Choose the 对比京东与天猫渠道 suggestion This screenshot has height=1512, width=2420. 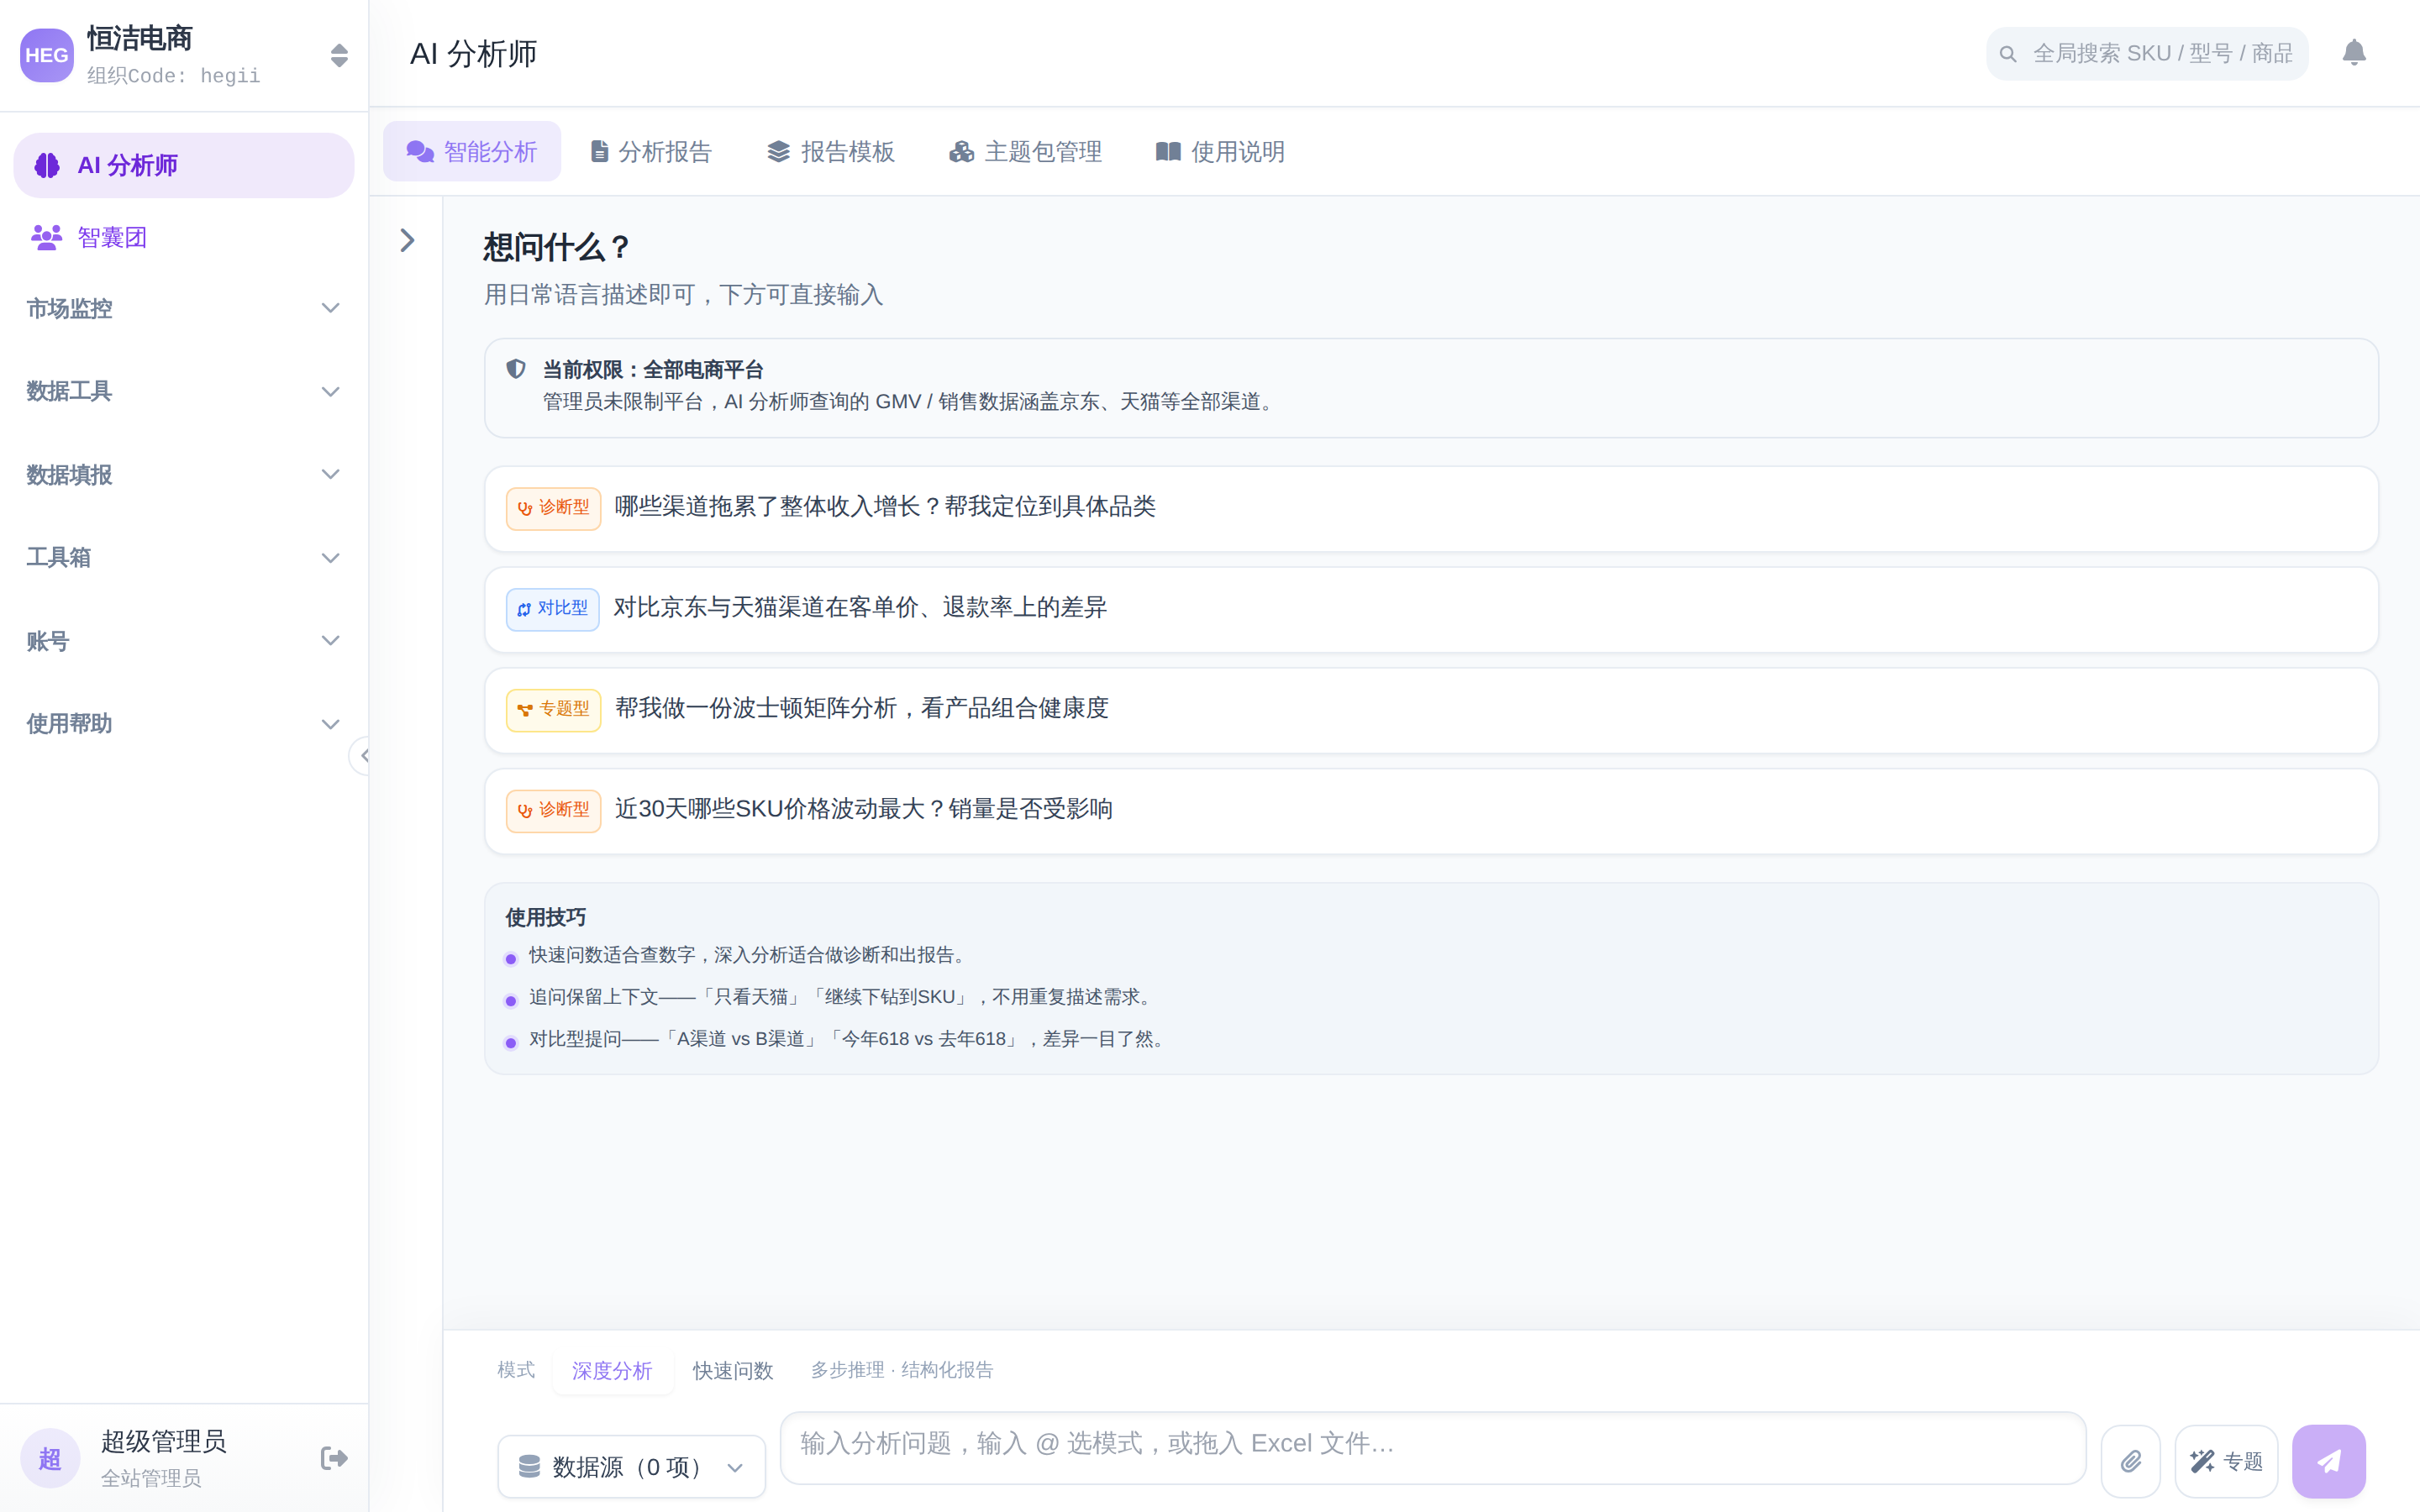(x=1431, y=609)
